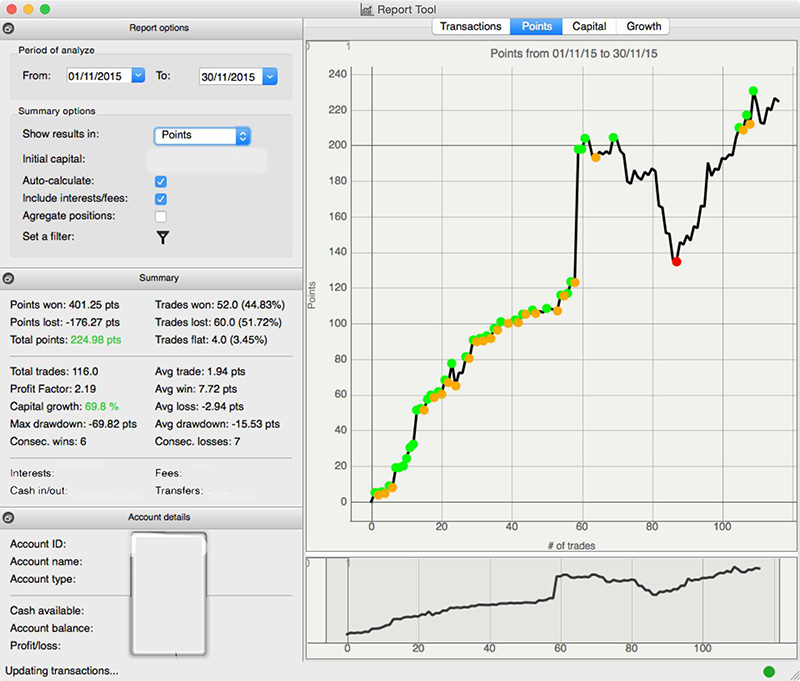
Task: Select the Points tab
Action: tap(537, 26)
